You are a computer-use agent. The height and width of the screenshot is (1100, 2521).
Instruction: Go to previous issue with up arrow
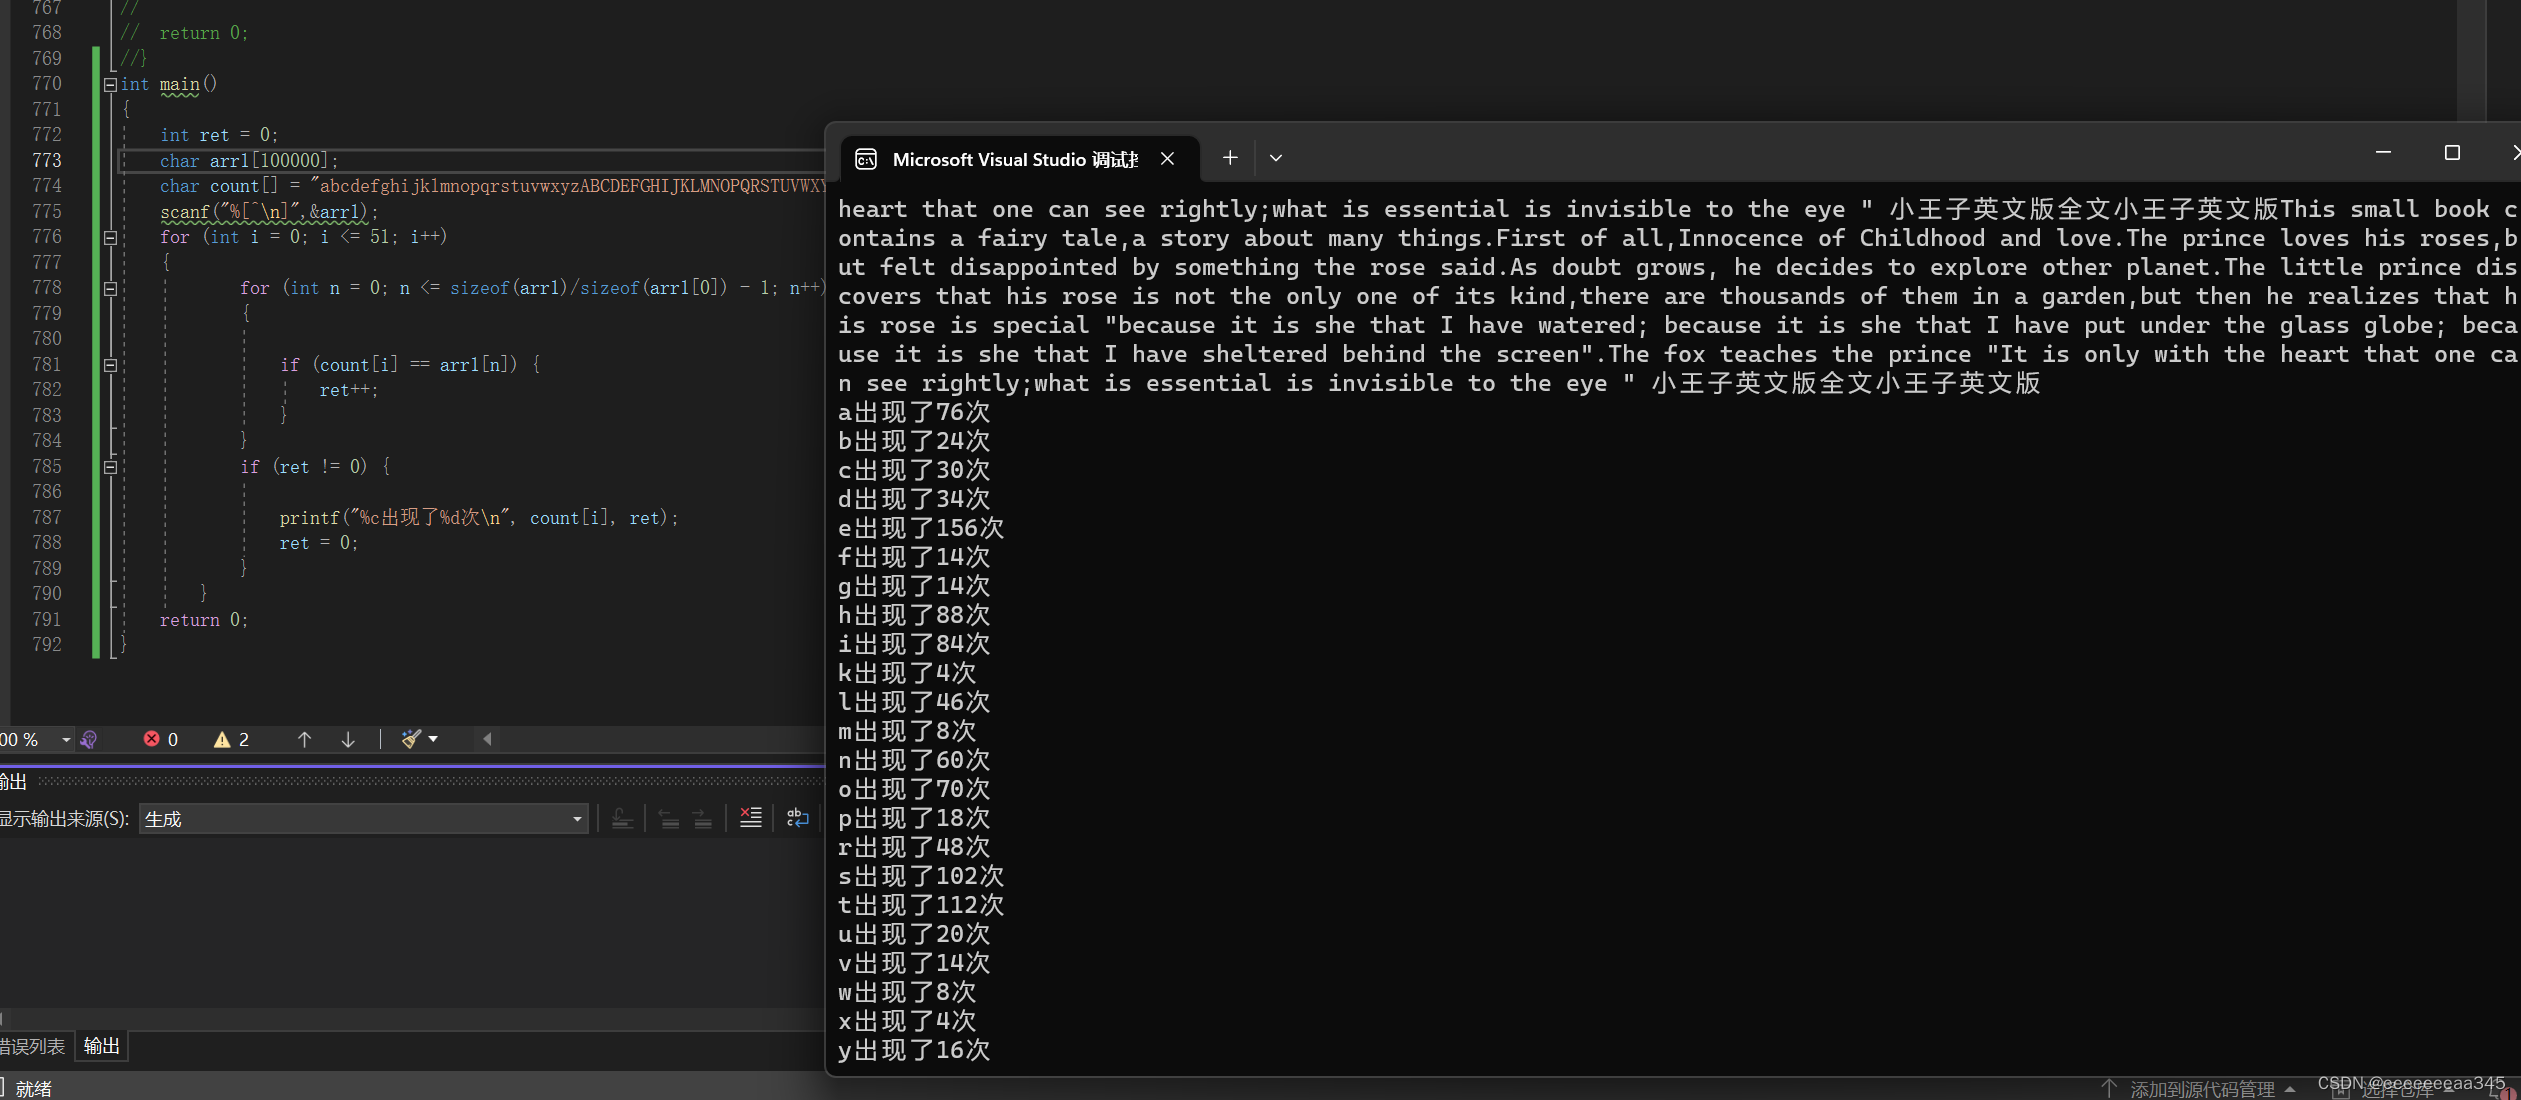[304, 739]
